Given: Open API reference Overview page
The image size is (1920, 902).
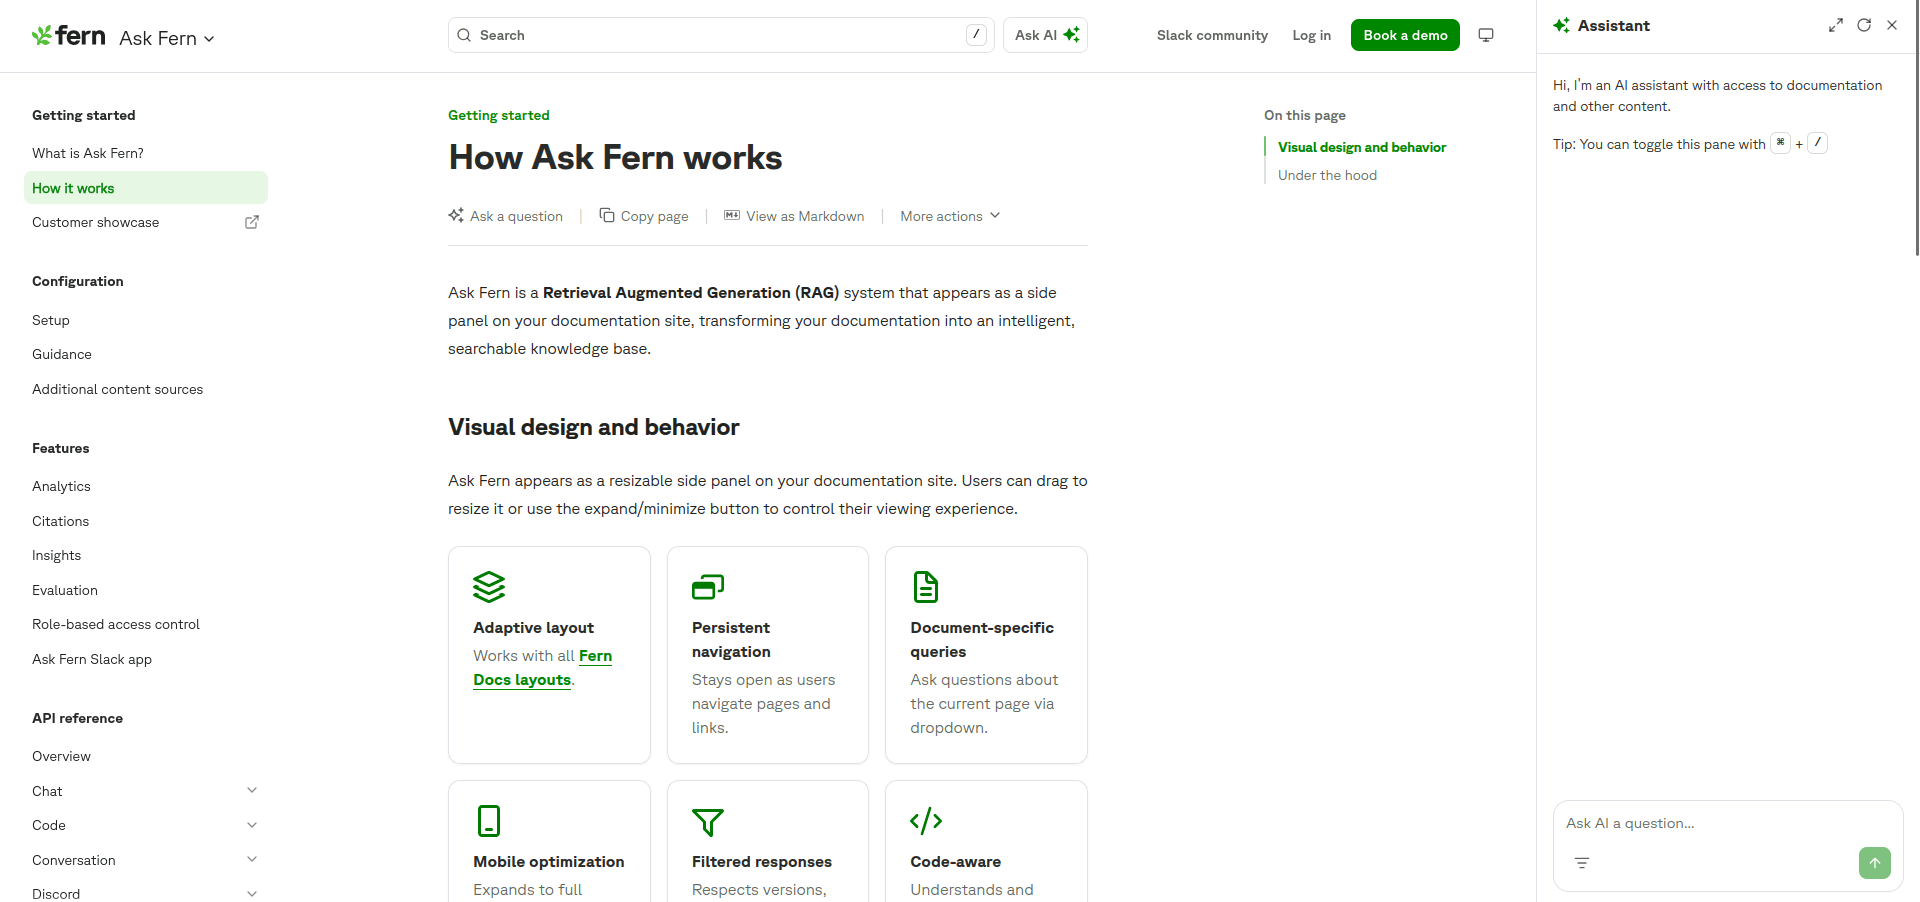Looking at the screenshot, I should [61, 756].
